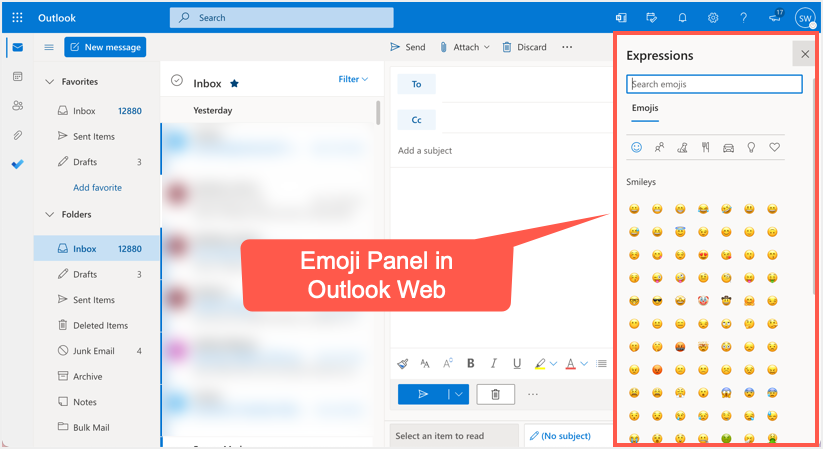Apply the red font color

[571, 363]
